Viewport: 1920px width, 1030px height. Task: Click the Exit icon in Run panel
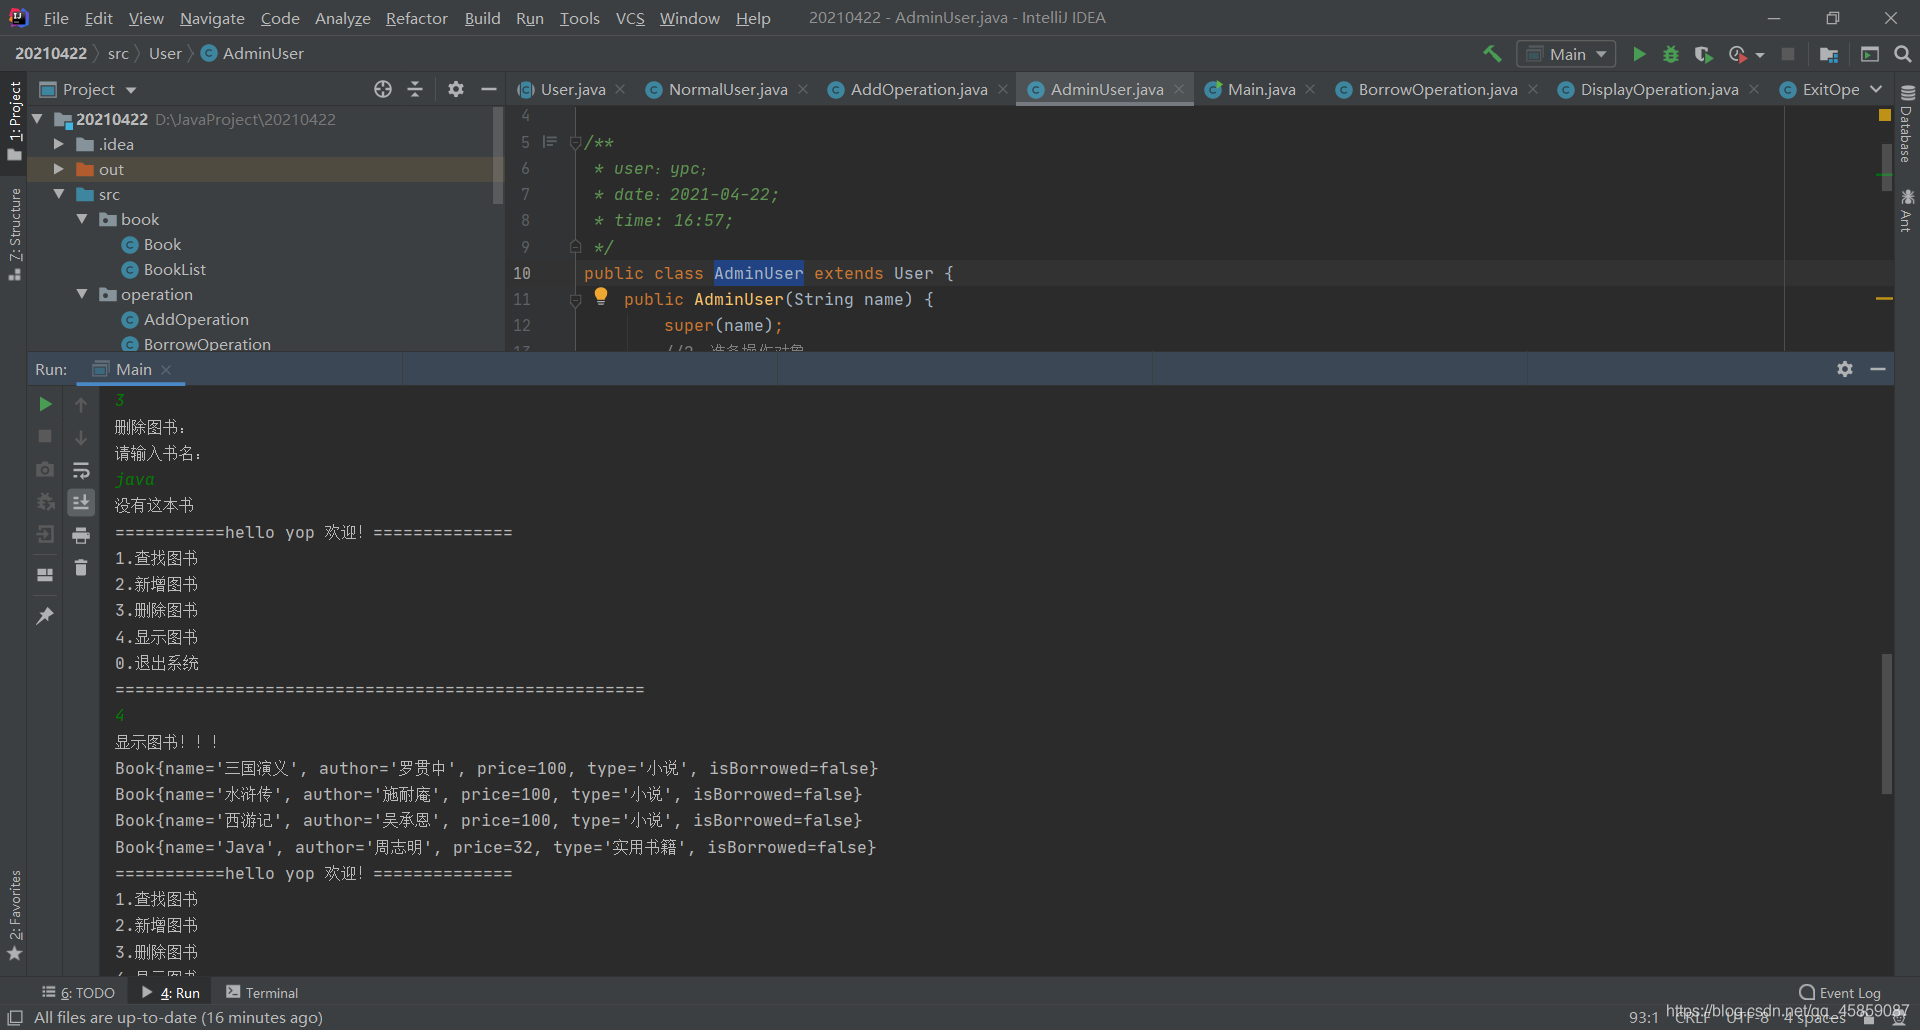(45, 535)
